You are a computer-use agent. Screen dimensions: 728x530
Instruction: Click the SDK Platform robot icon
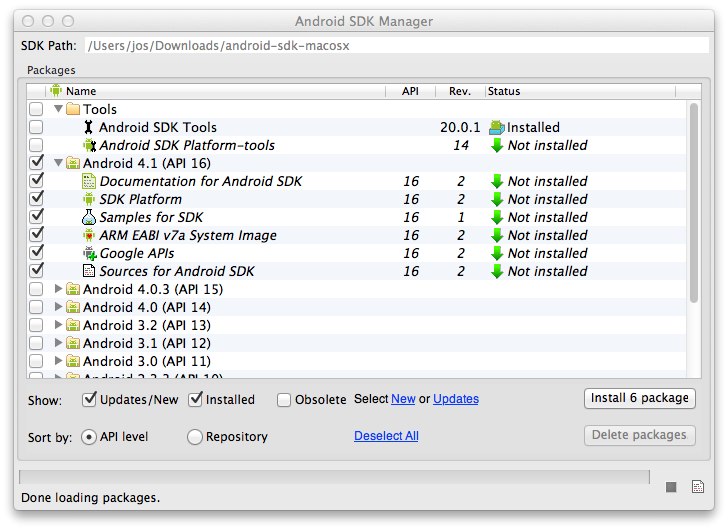89,199
